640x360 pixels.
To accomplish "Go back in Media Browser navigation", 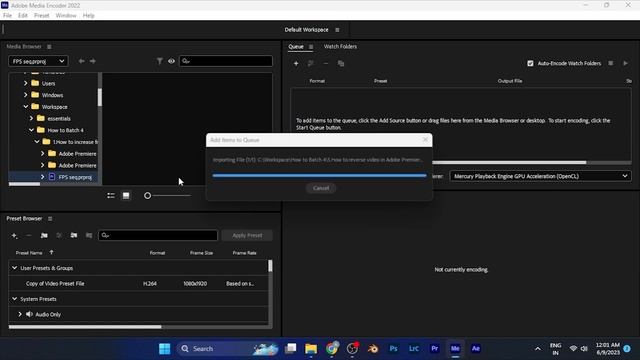I will pyautogui.click(x=82, y=61).
